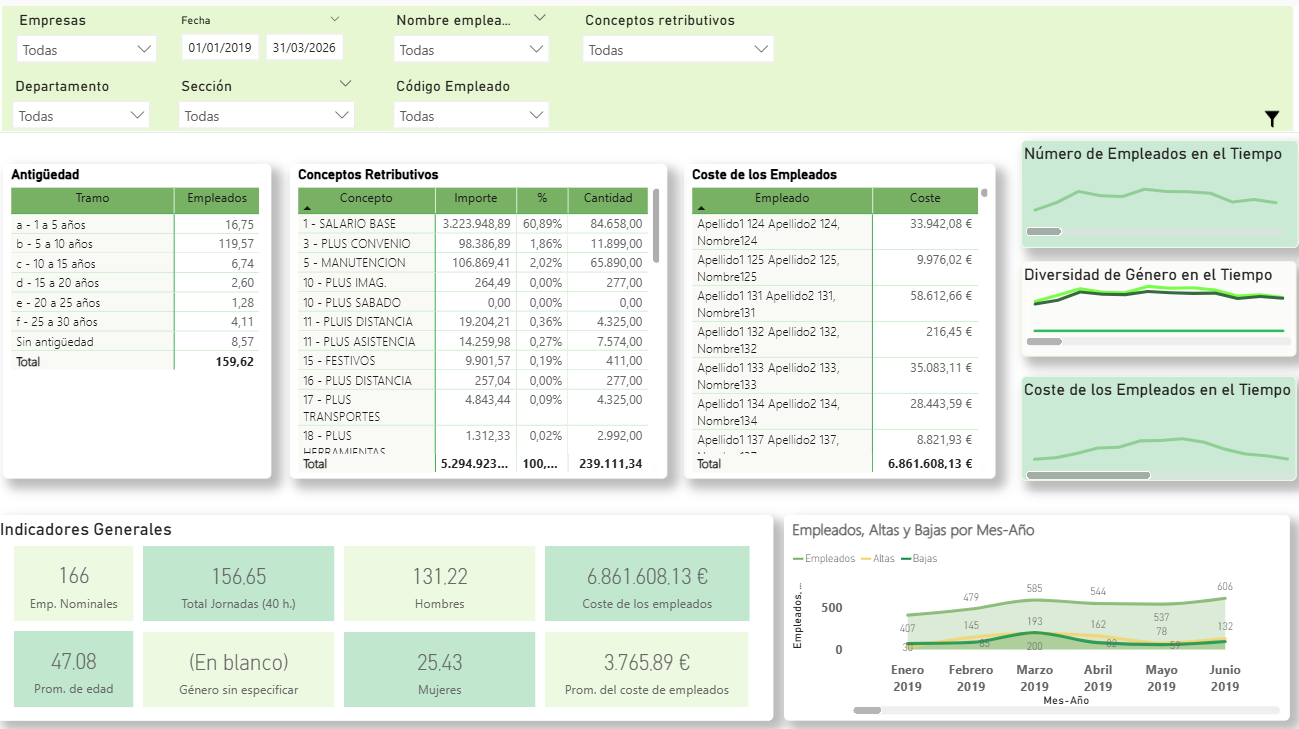Viewport: 1299px width, 729px height.
Task: Click the end date field 31/03/2026
Action: [304, 48]
